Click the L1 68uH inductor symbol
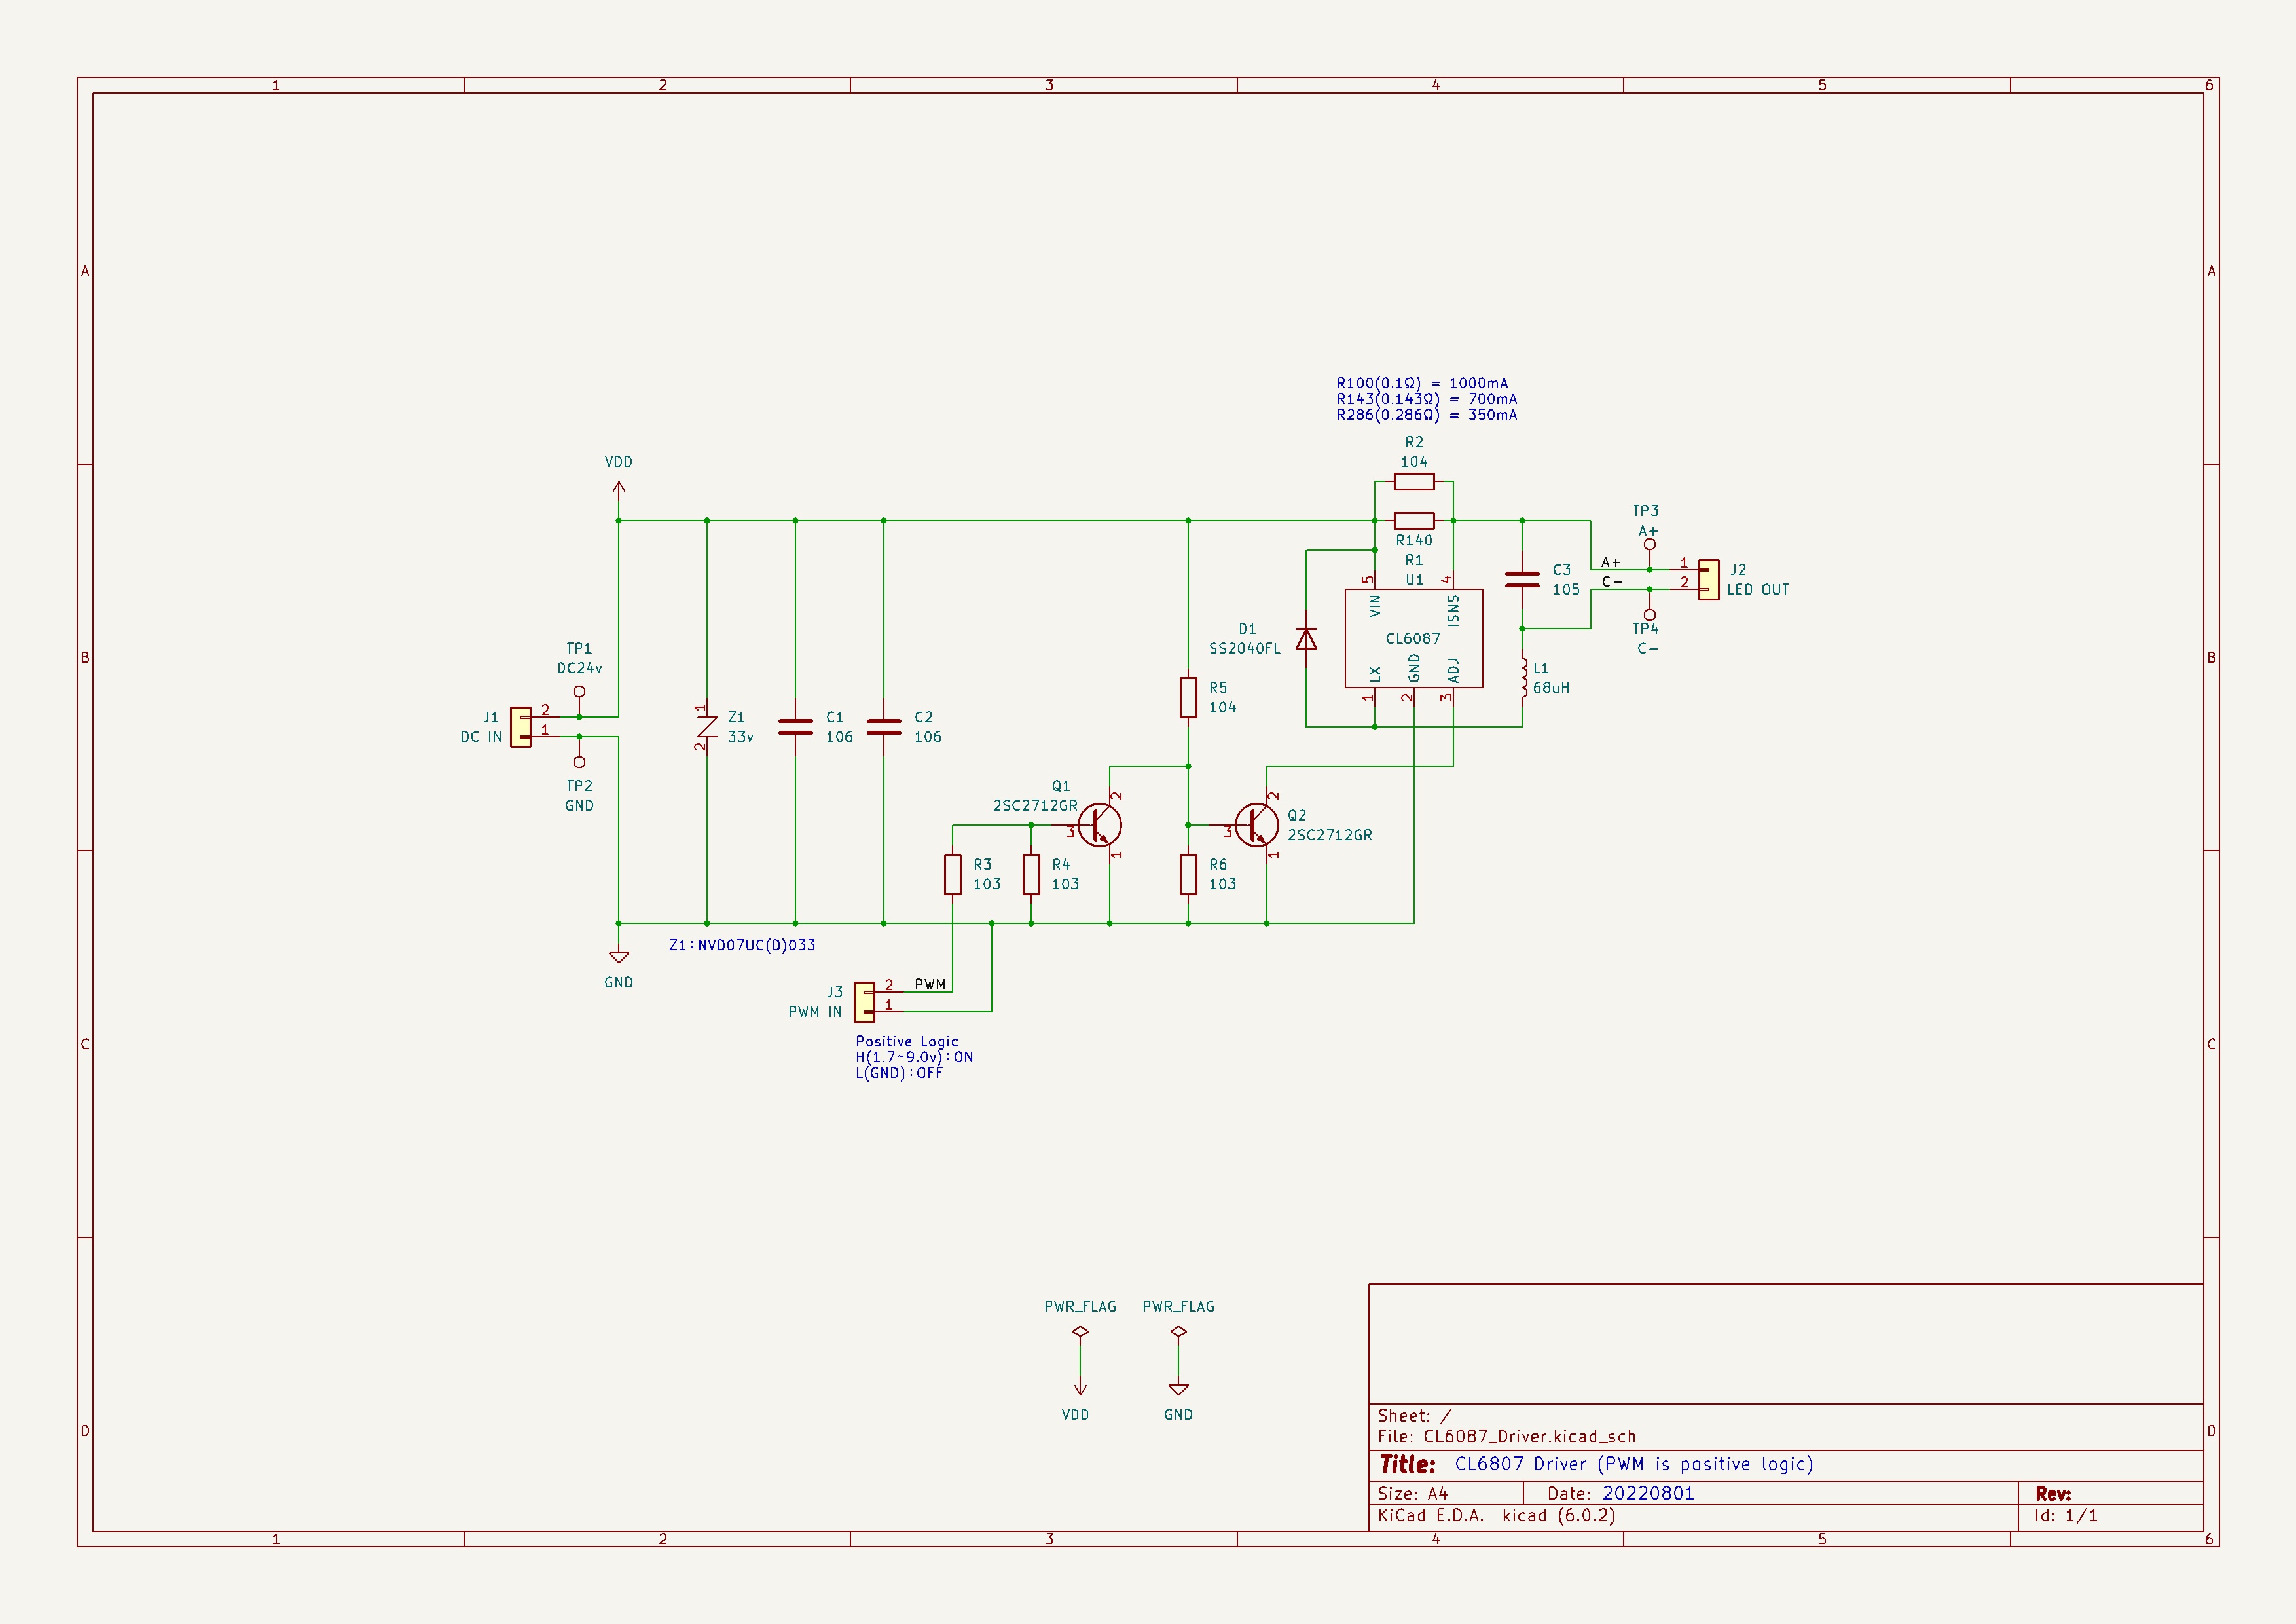Image resolution: width=2296 pixels, height=1624 pixels. tap(1523, 677)
